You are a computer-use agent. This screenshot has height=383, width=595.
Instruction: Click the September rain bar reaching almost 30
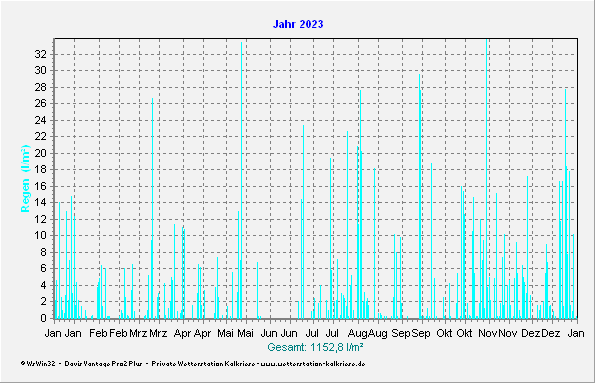point(419,196)
